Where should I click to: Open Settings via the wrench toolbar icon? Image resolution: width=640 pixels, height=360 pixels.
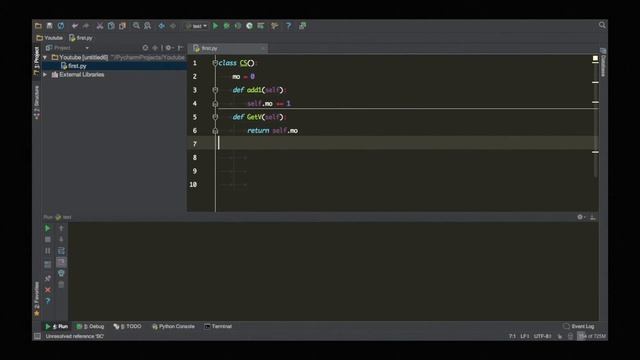coord(275,26)
